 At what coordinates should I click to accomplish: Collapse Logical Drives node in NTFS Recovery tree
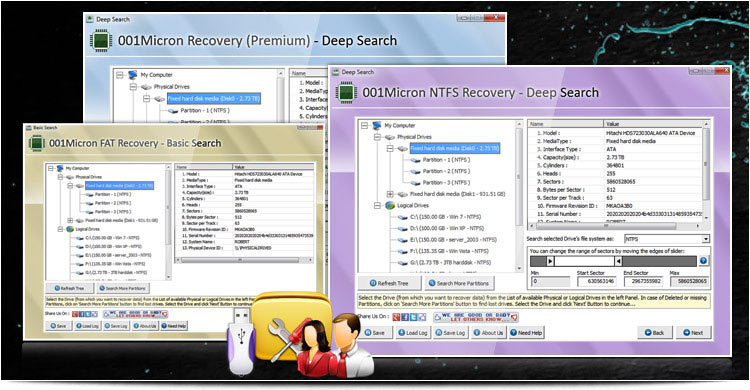[377, 205]
